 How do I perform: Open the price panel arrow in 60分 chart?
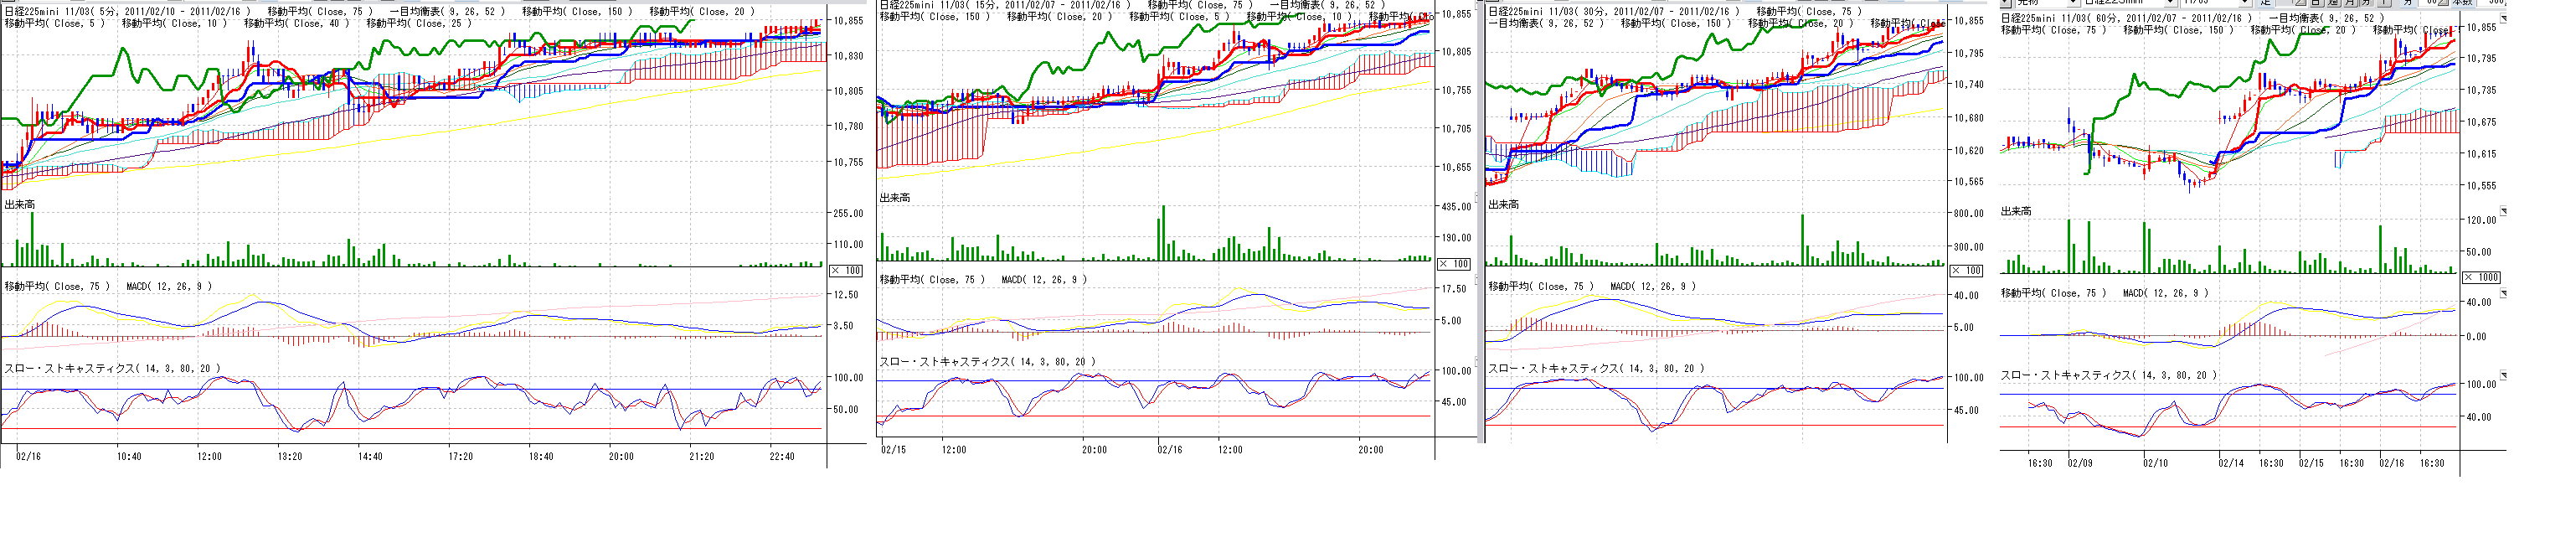(2504, 18)
